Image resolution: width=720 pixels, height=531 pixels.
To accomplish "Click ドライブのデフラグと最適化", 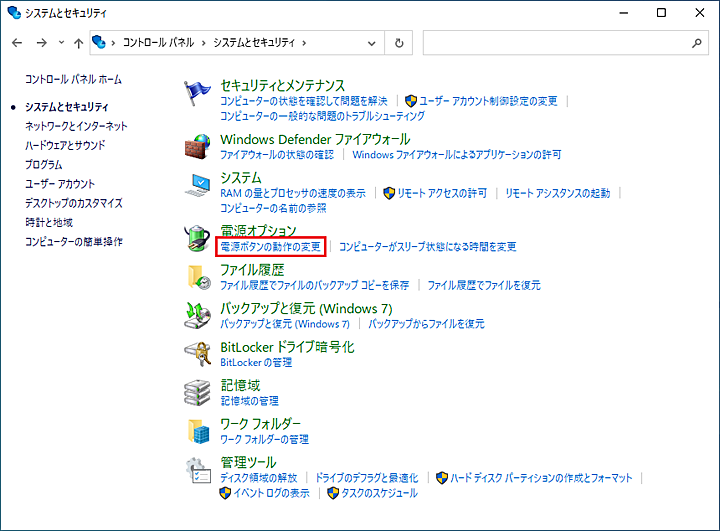I will click(x=366, y=478).
